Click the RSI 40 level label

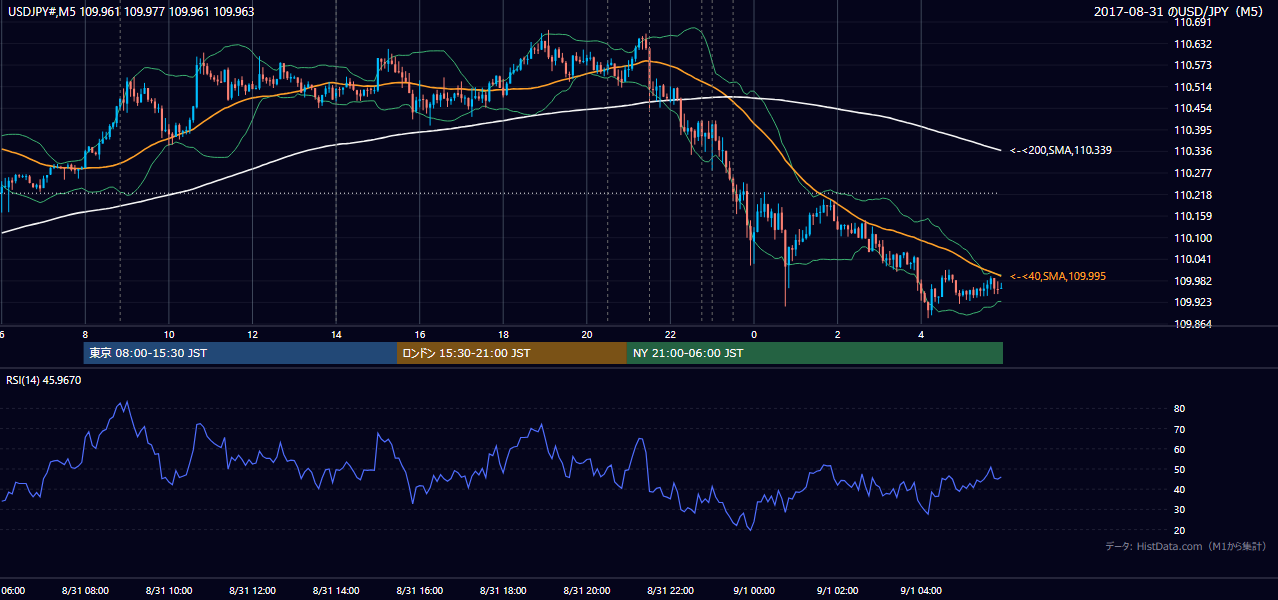coord(1180,490)
